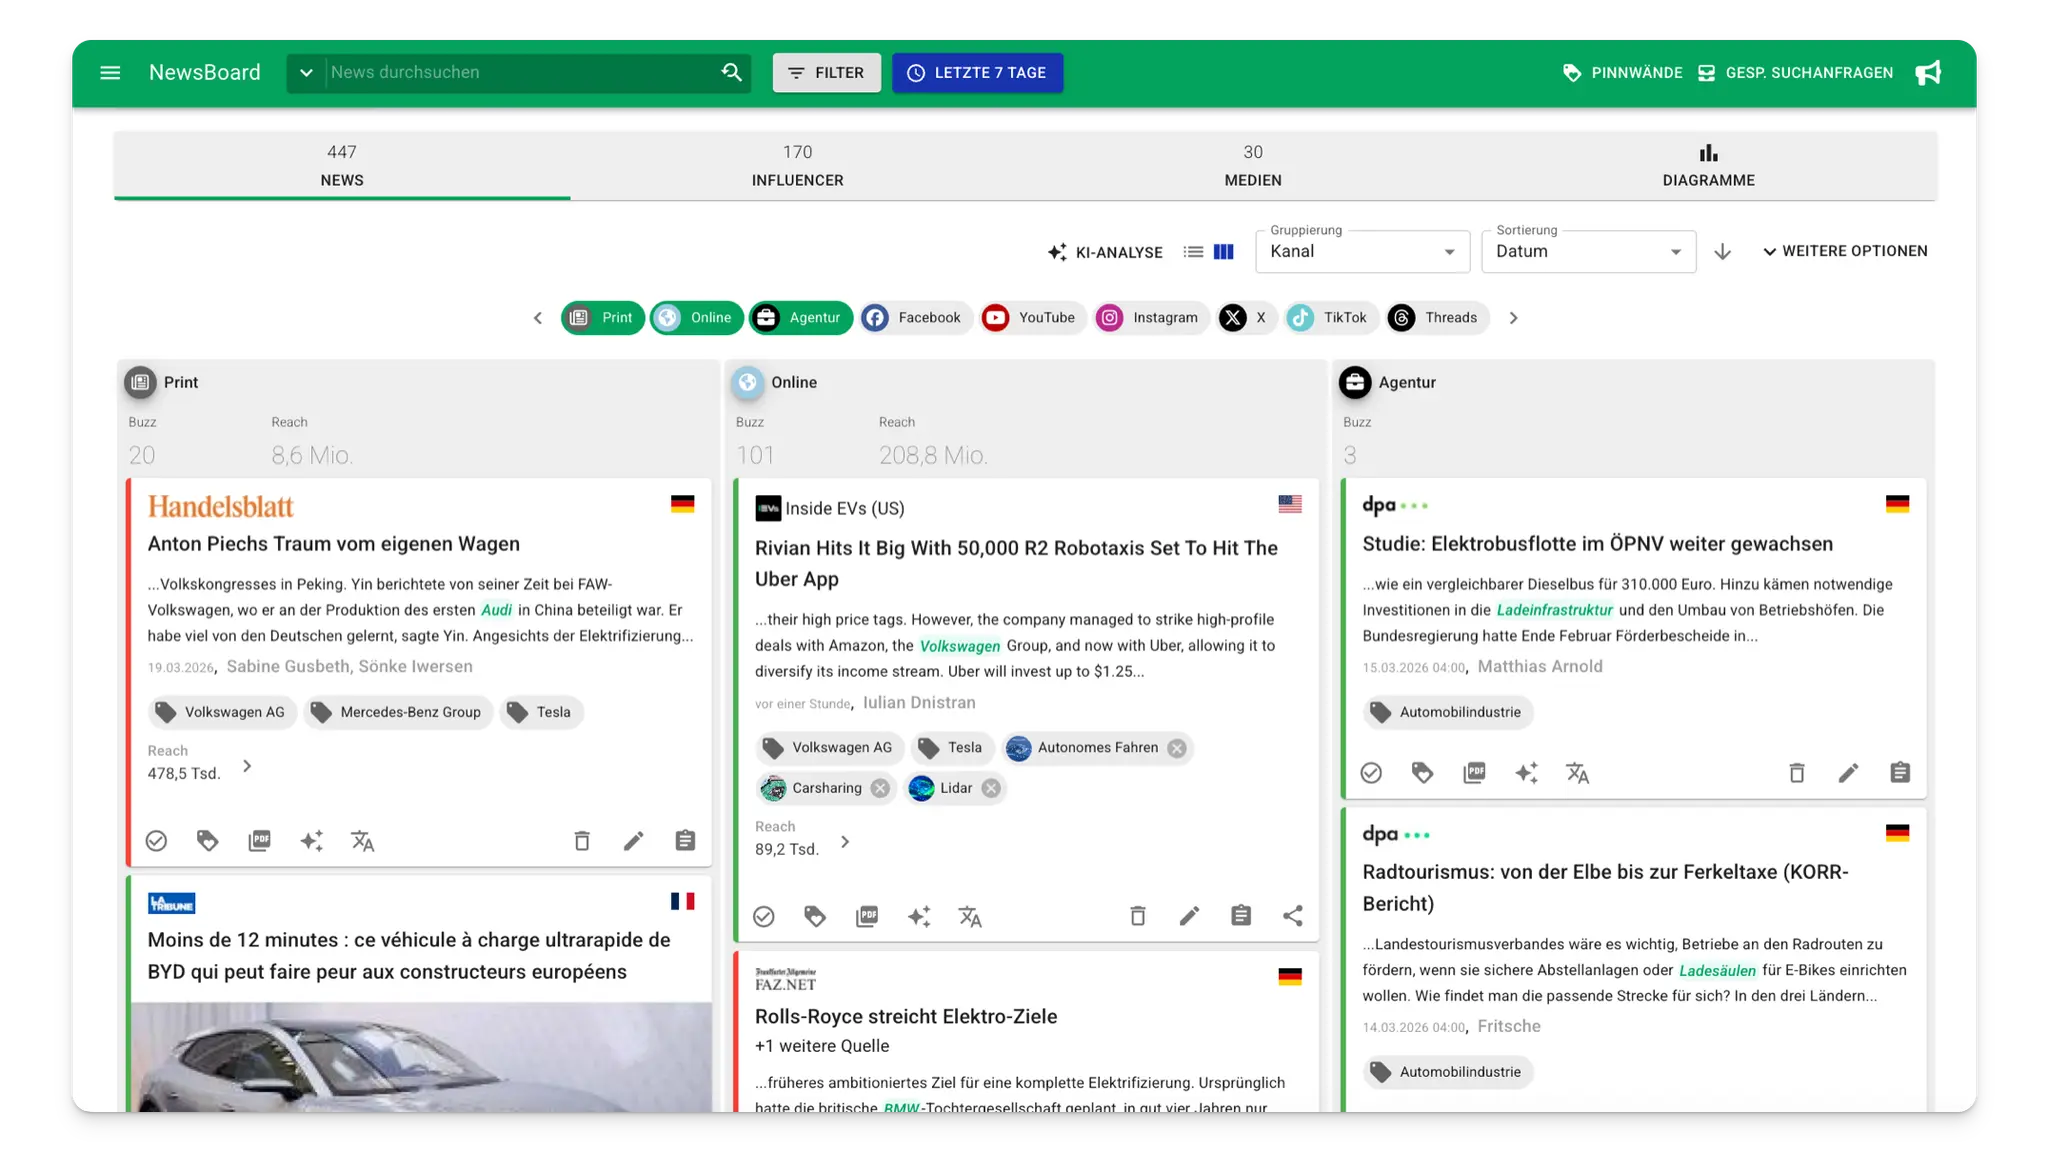The height and width of the screenshot is (1152, 2048).
Task: Enable the Instagram channel chip
Action: point(1150,317)
